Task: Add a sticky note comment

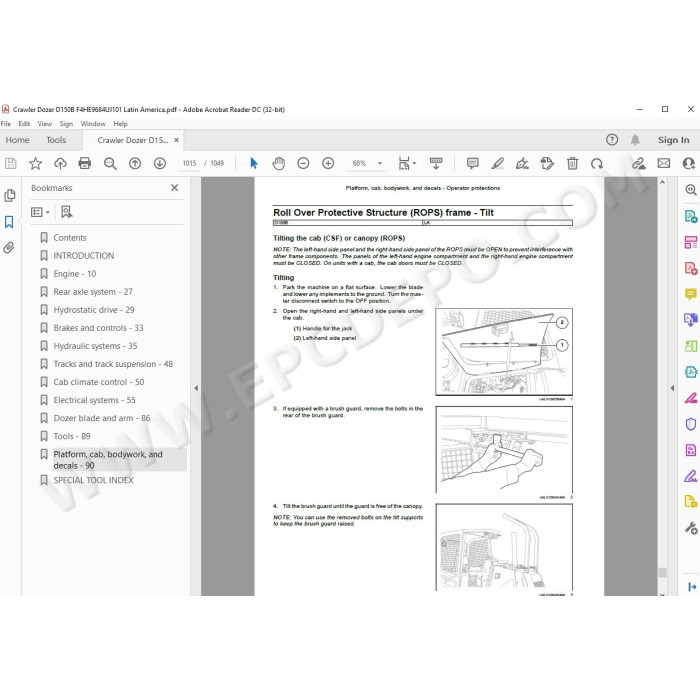Action: [473, 163]
